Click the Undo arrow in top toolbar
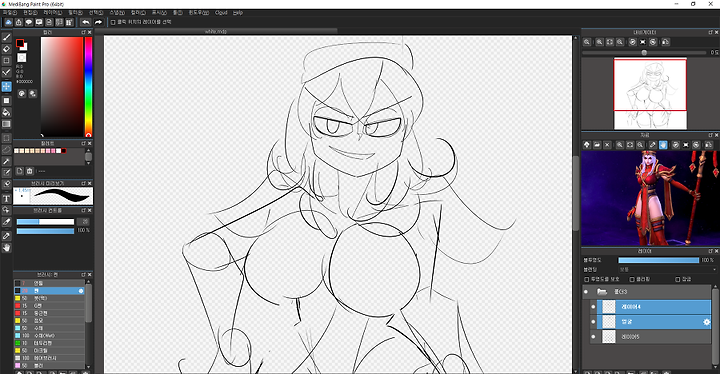The image size is (720, 374). pyautogui.click(x=86, y=22)
